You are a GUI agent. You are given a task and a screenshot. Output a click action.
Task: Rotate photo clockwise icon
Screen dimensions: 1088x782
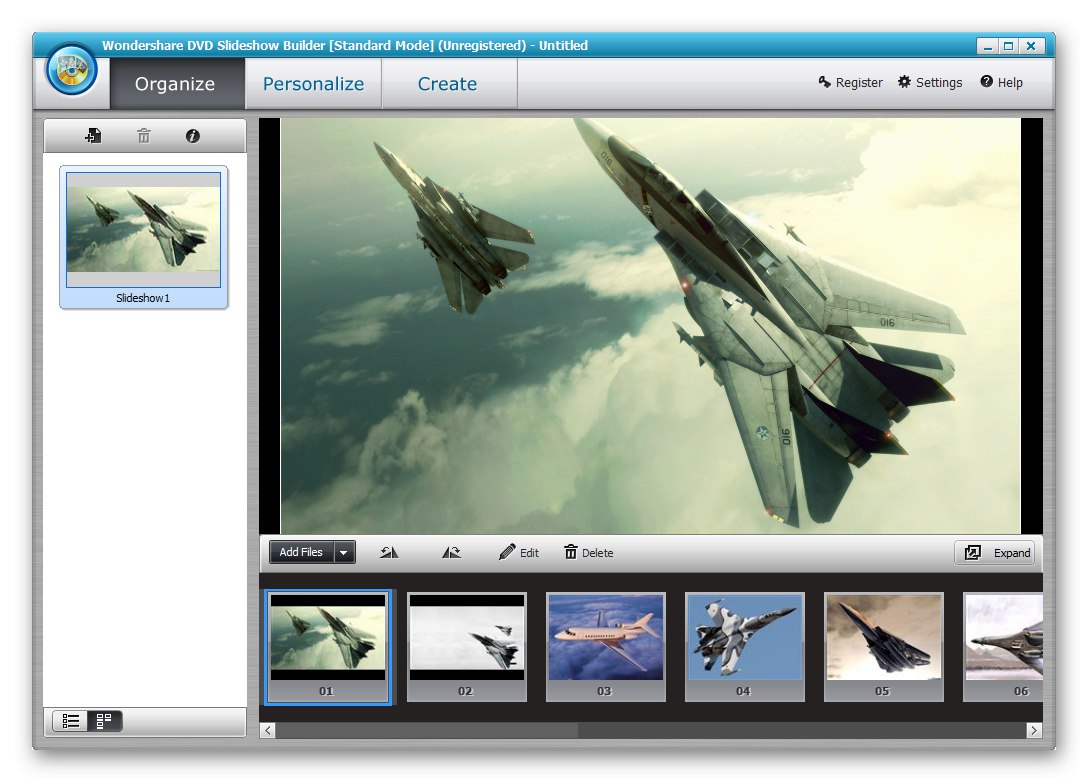pos(452,552)
